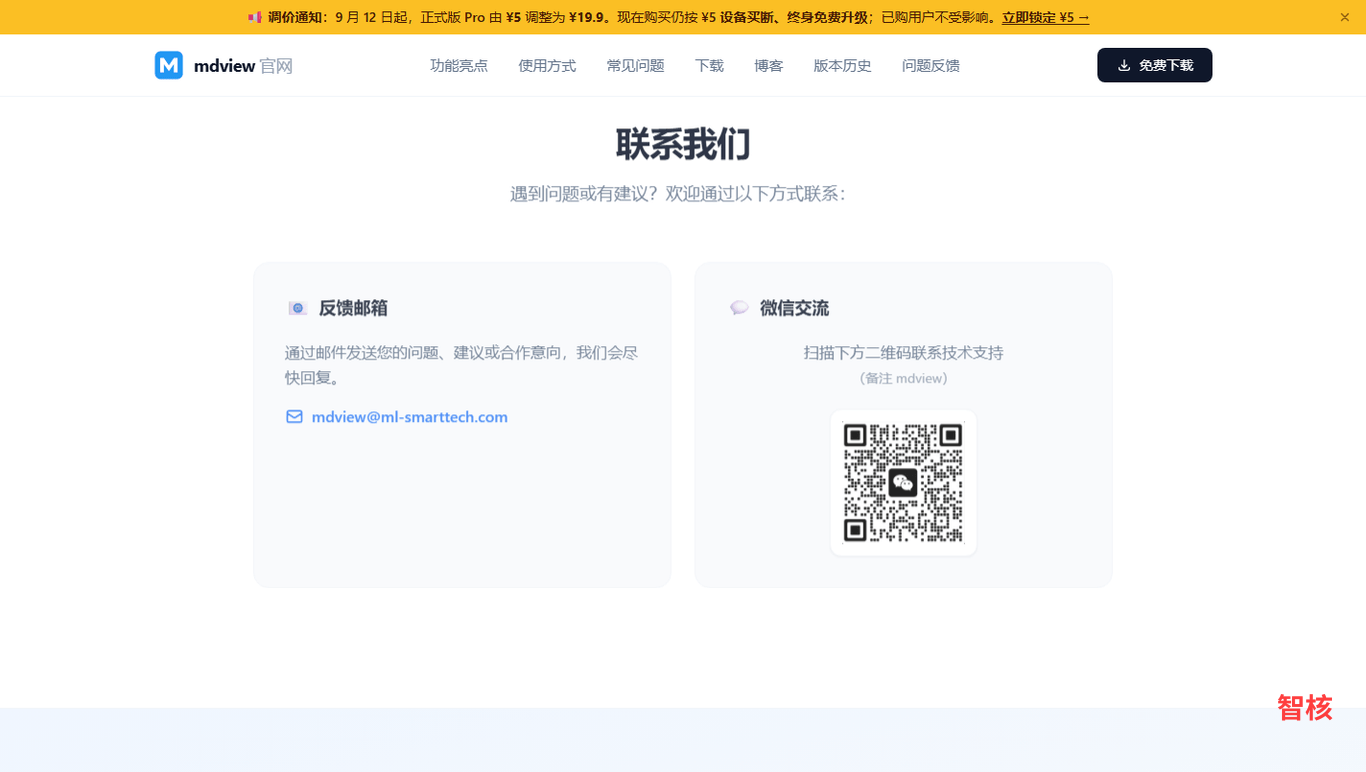View 版本历史 from the navigation
The image size is (1366, 772).
[x=843, y=66]
